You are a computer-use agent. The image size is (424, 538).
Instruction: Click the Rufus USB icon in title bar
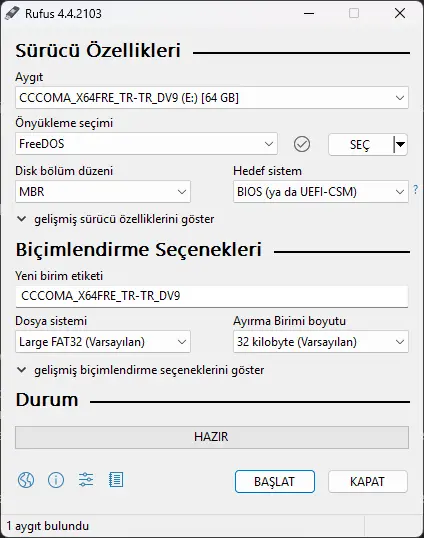[12, 14]
